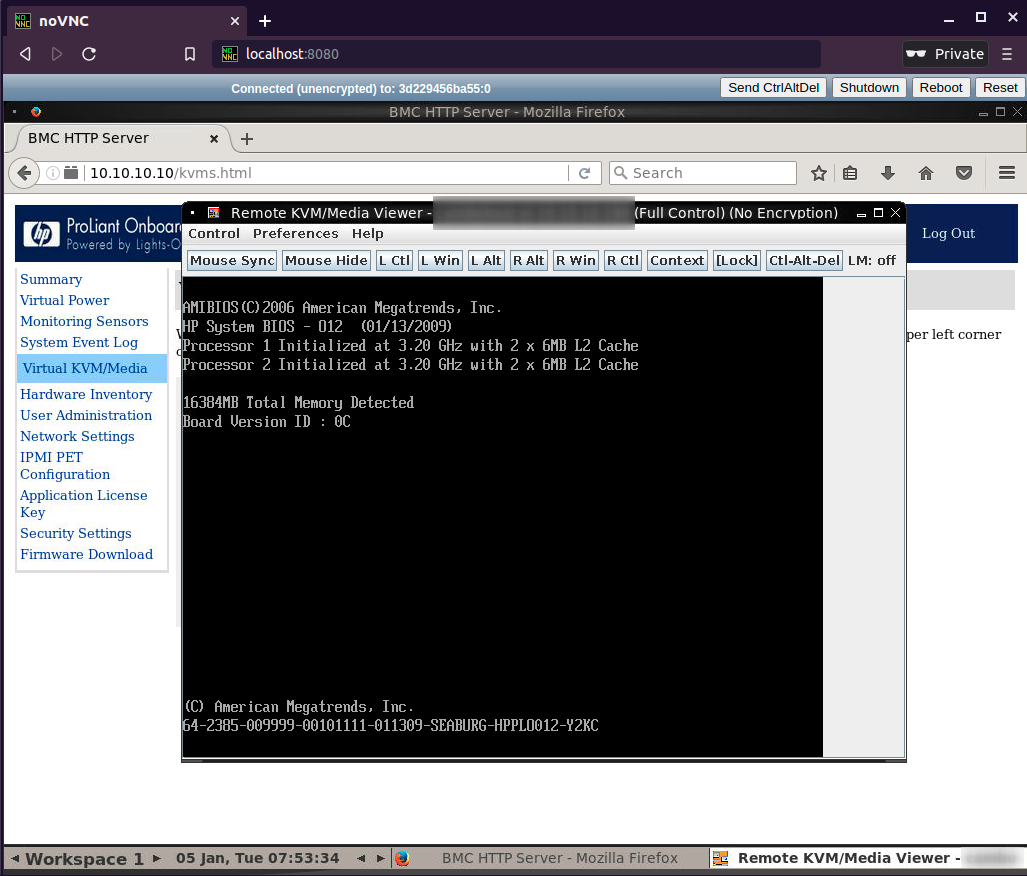Click the taskbar scroll left arrow
Viewport: 1027px width, 876px height.
(361, 858)
